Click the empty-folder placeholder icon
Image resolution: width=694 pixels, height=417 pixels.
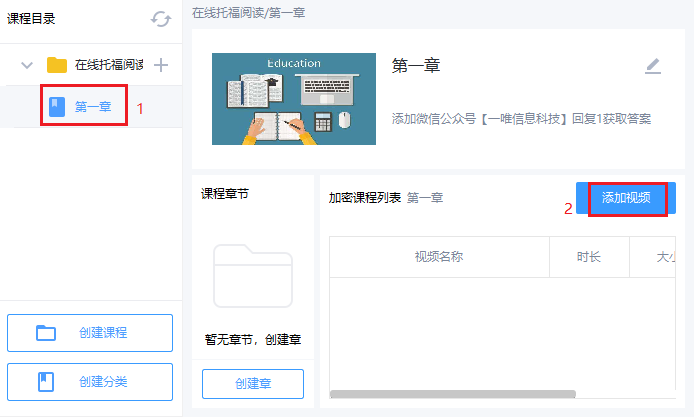click(253, 275)
